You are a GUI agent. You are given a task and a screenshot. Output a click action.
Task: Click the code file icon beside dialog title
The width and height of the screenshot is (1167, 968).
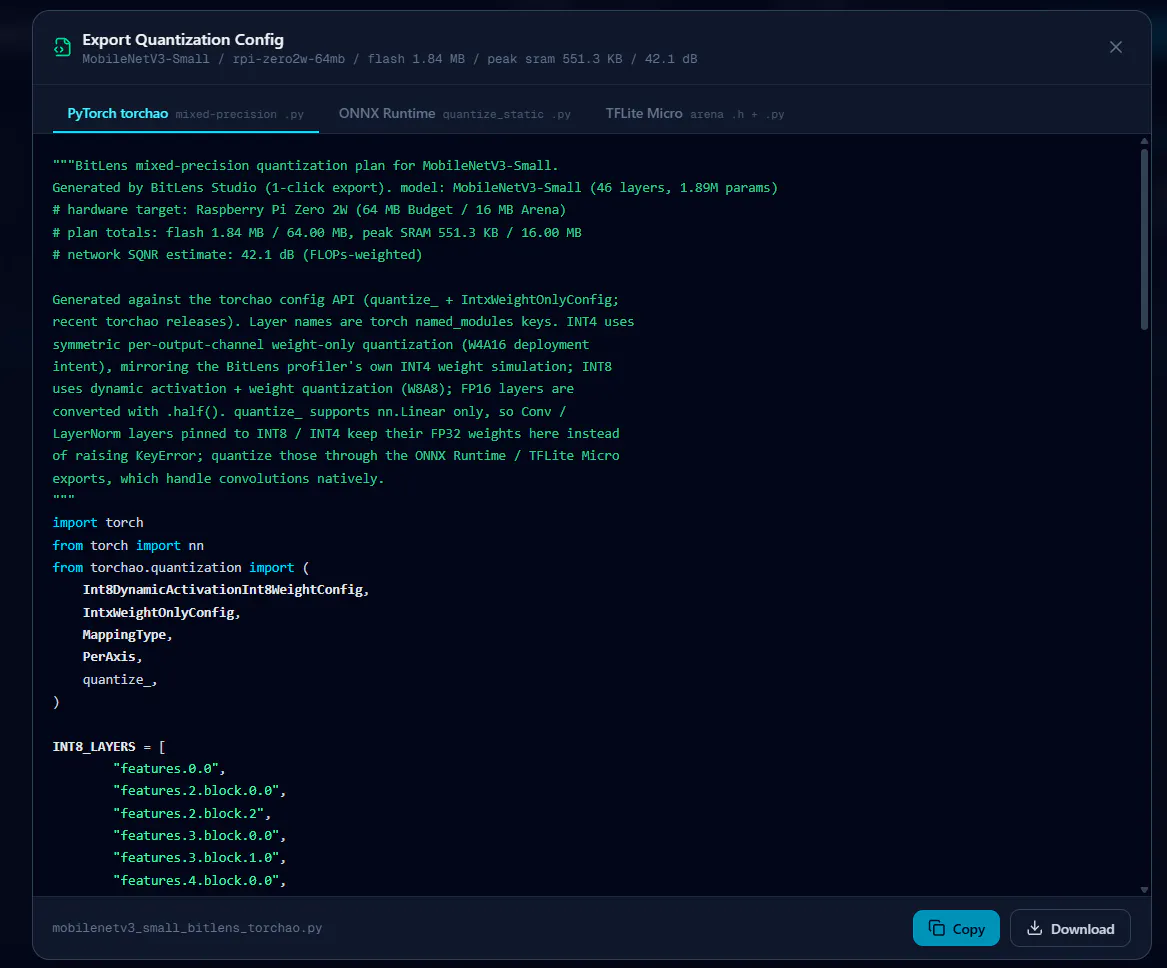tap(63, 48)
